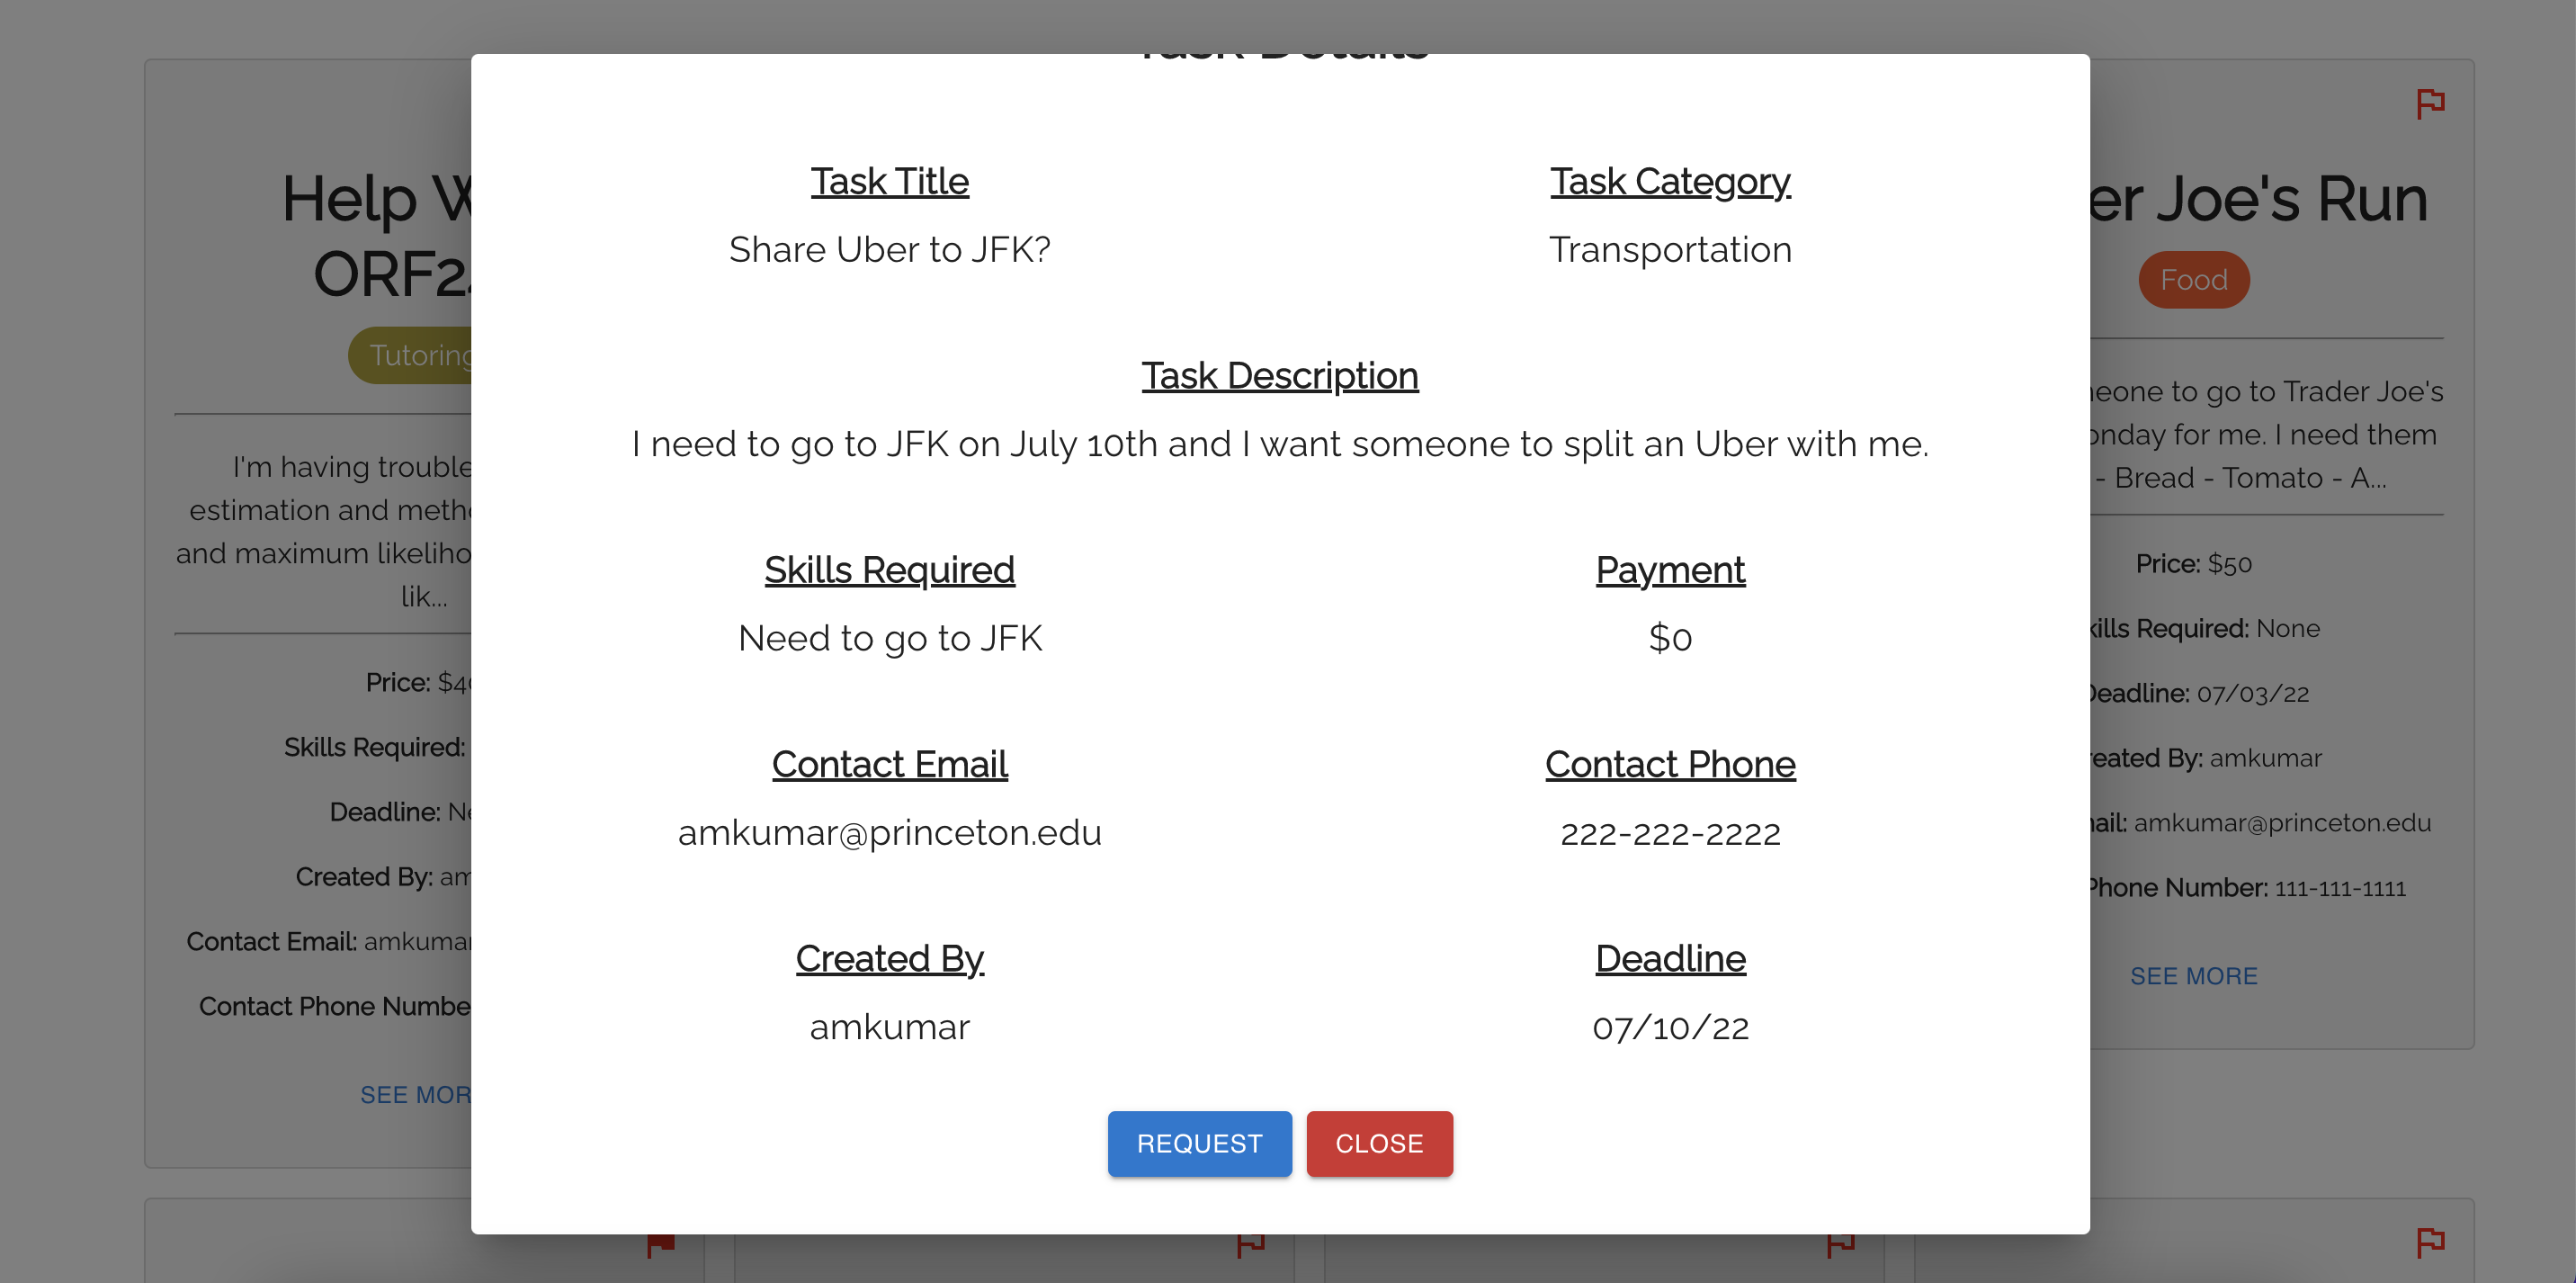The width and height of the screenshot is (2576, 1283).
Task: Click amkumar@princeton.edu in the task details
Action: click(x=889, y=832)
